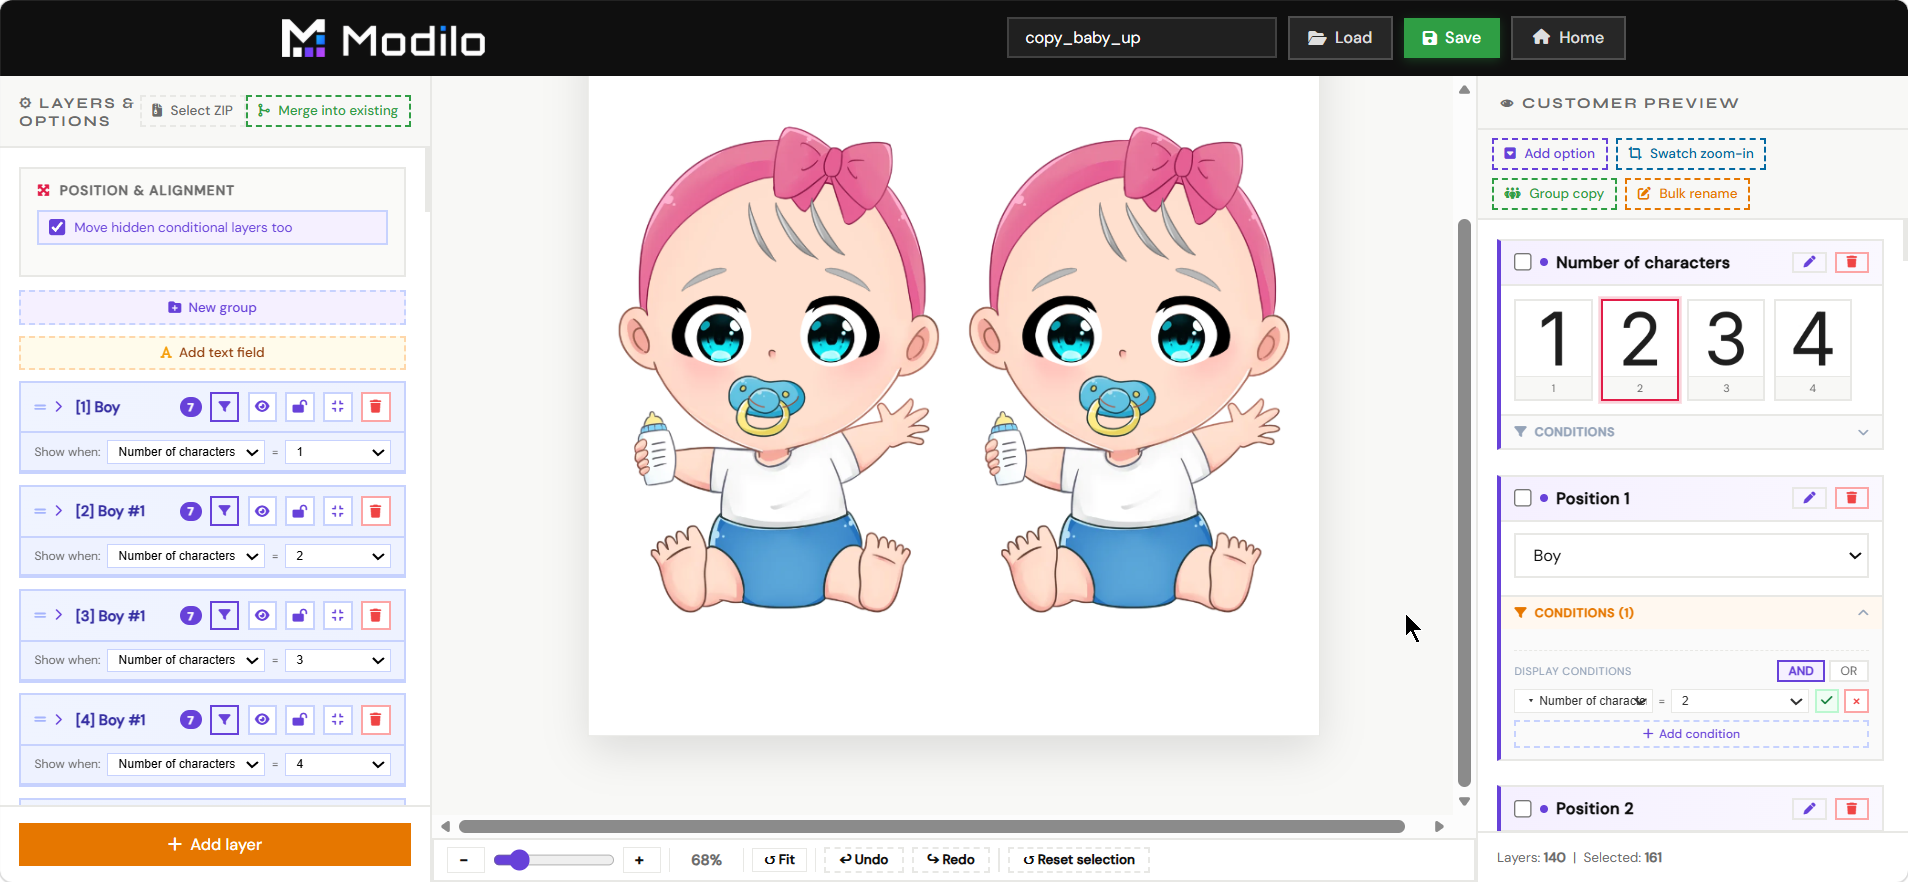This screenshot has height=882, width=1908.
Task: Click the Load button
Action: tap(1340, 38)
